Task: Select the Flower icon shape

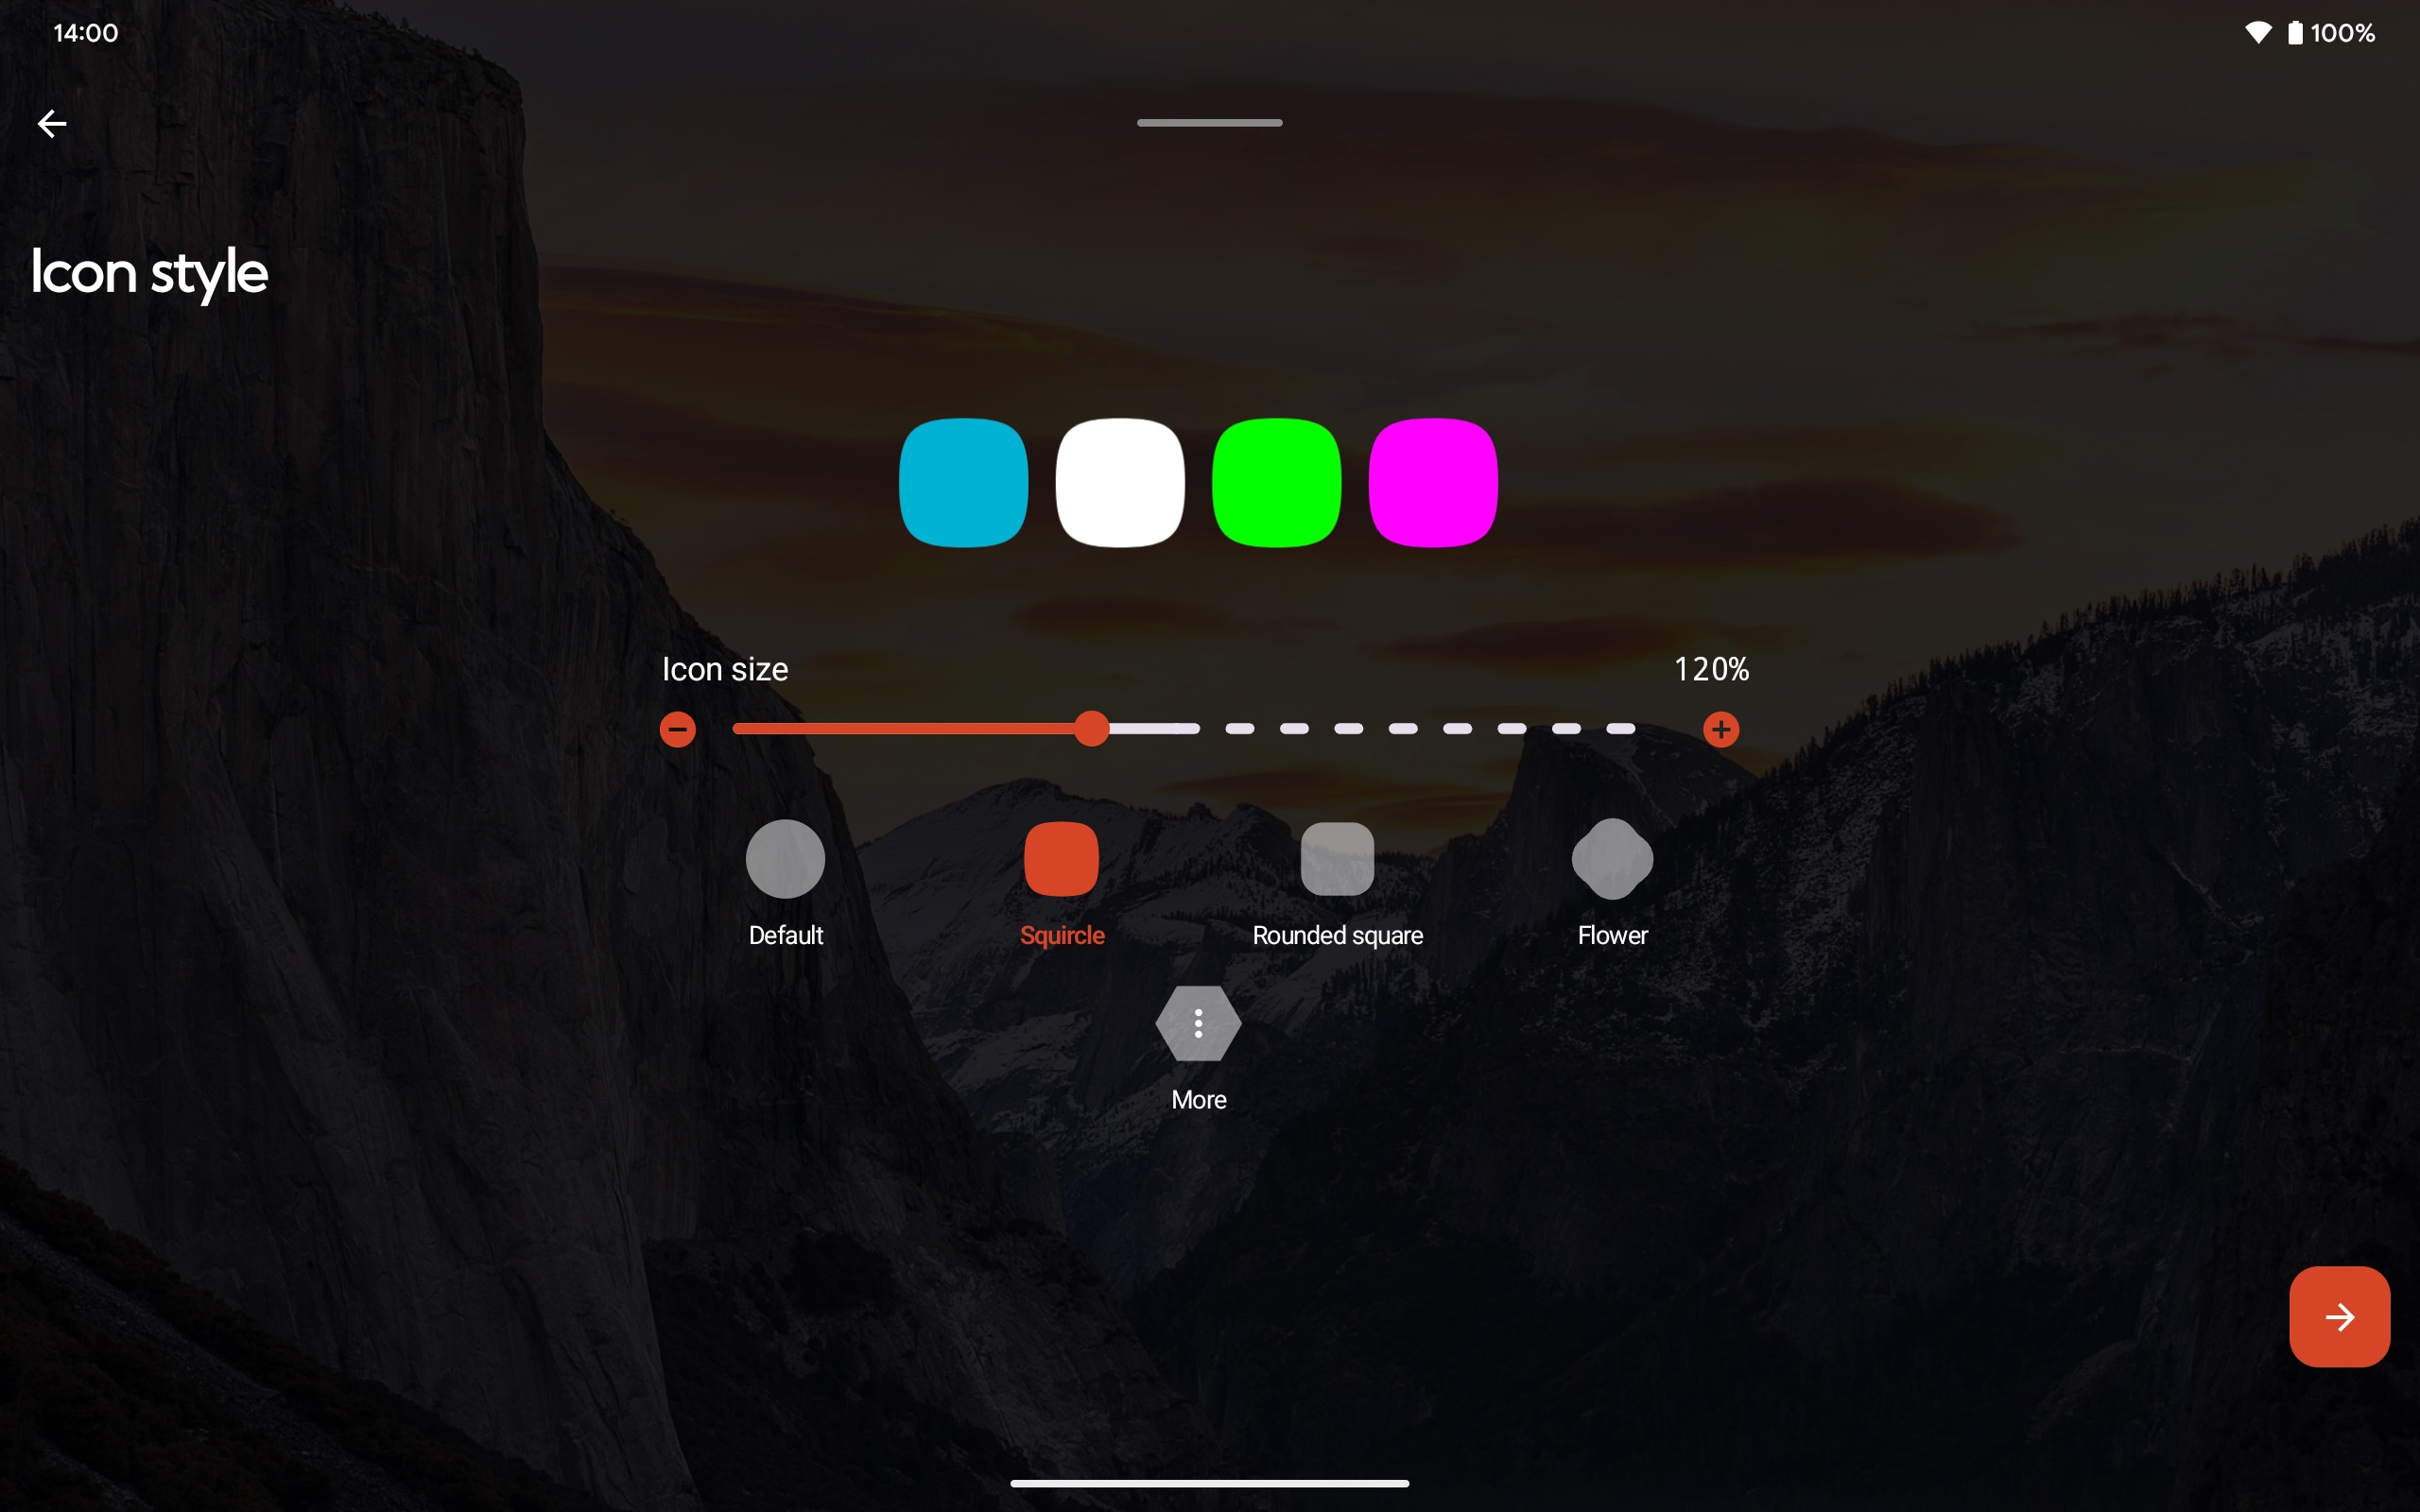Action: point(1612,857)
